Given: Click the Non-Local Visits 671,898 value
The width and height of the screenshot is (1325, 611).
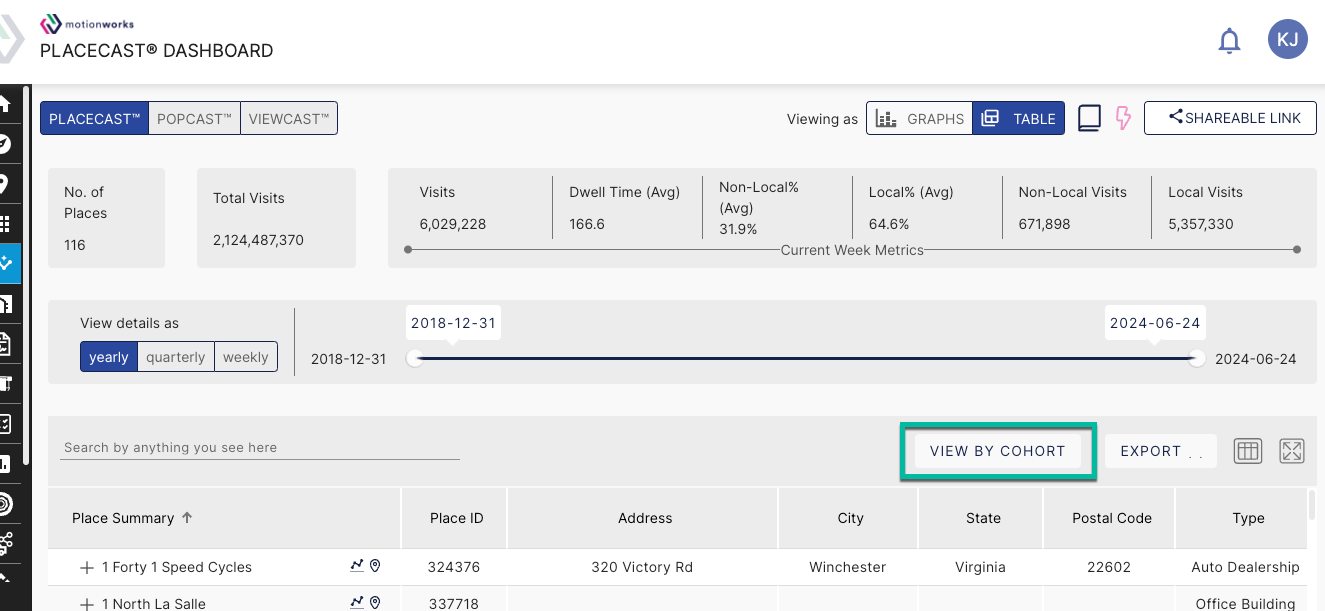Looking at the screenshot, I should tap(1044, 224).
